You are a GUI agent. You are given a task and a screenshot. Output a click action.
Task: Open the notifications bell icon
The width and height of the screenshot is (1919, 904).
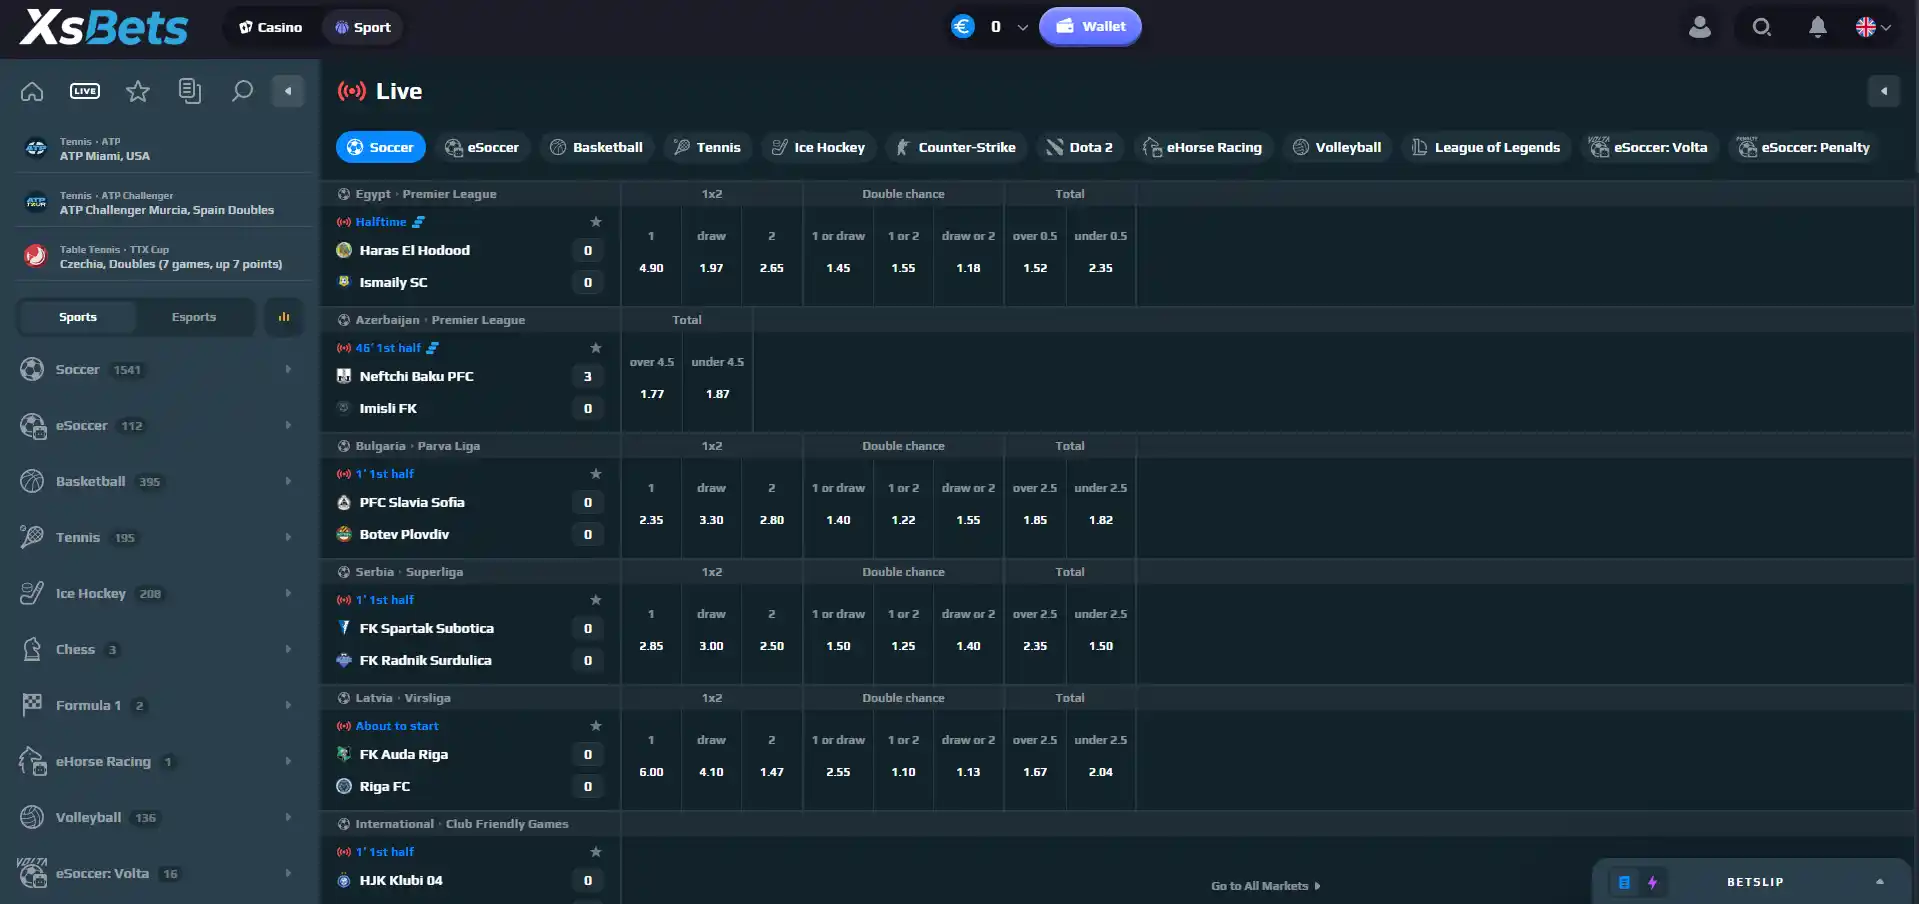[1818, 27]
